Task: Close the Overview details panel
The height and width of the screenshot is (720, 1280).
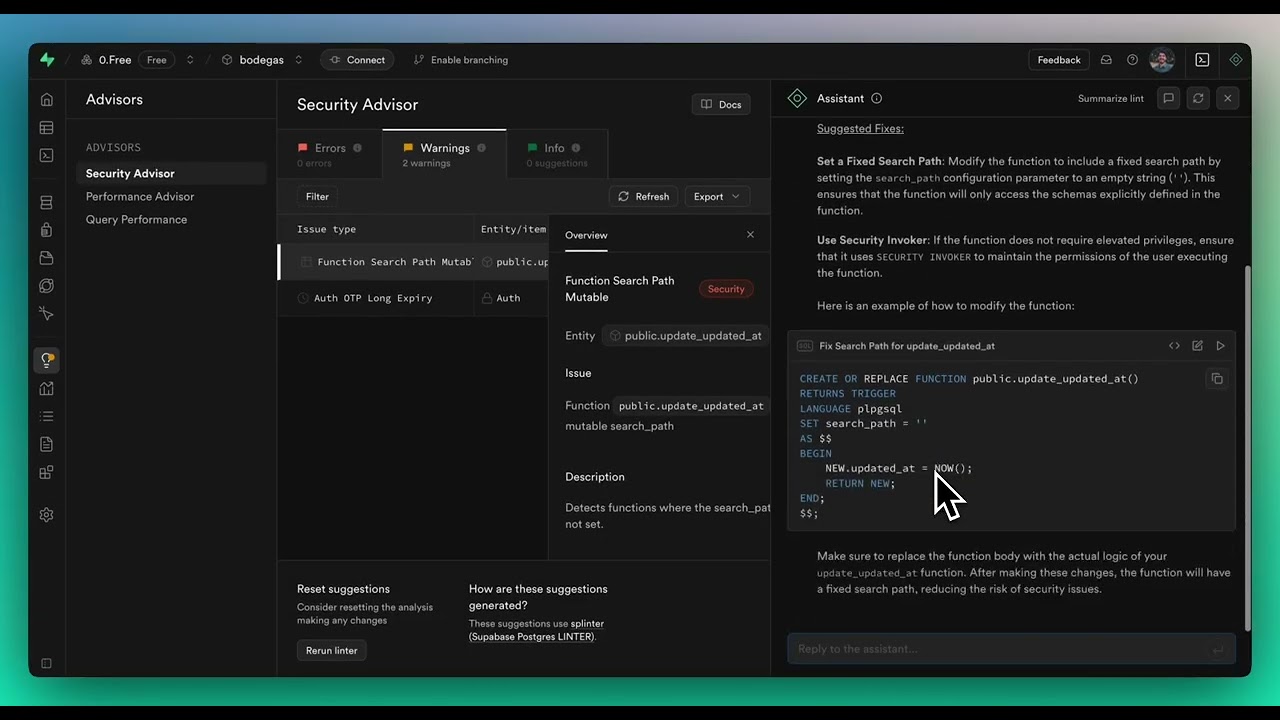Action: point(750,235)
